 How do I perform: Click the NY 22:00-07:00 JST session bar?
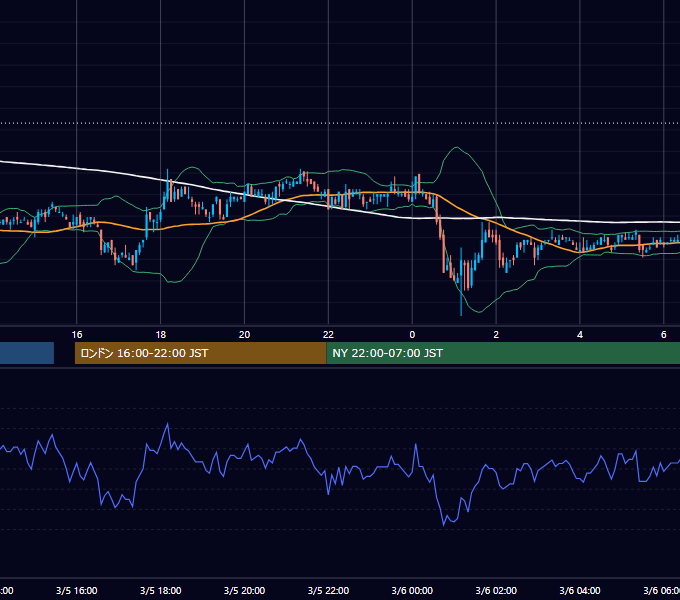pos(503,353)
